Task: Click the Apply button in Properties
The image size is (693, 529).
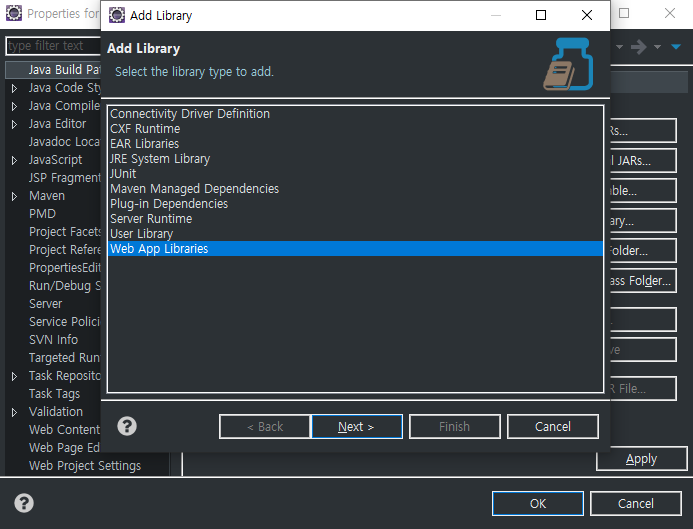Action: pyautogui.click(x=641, y=459)
